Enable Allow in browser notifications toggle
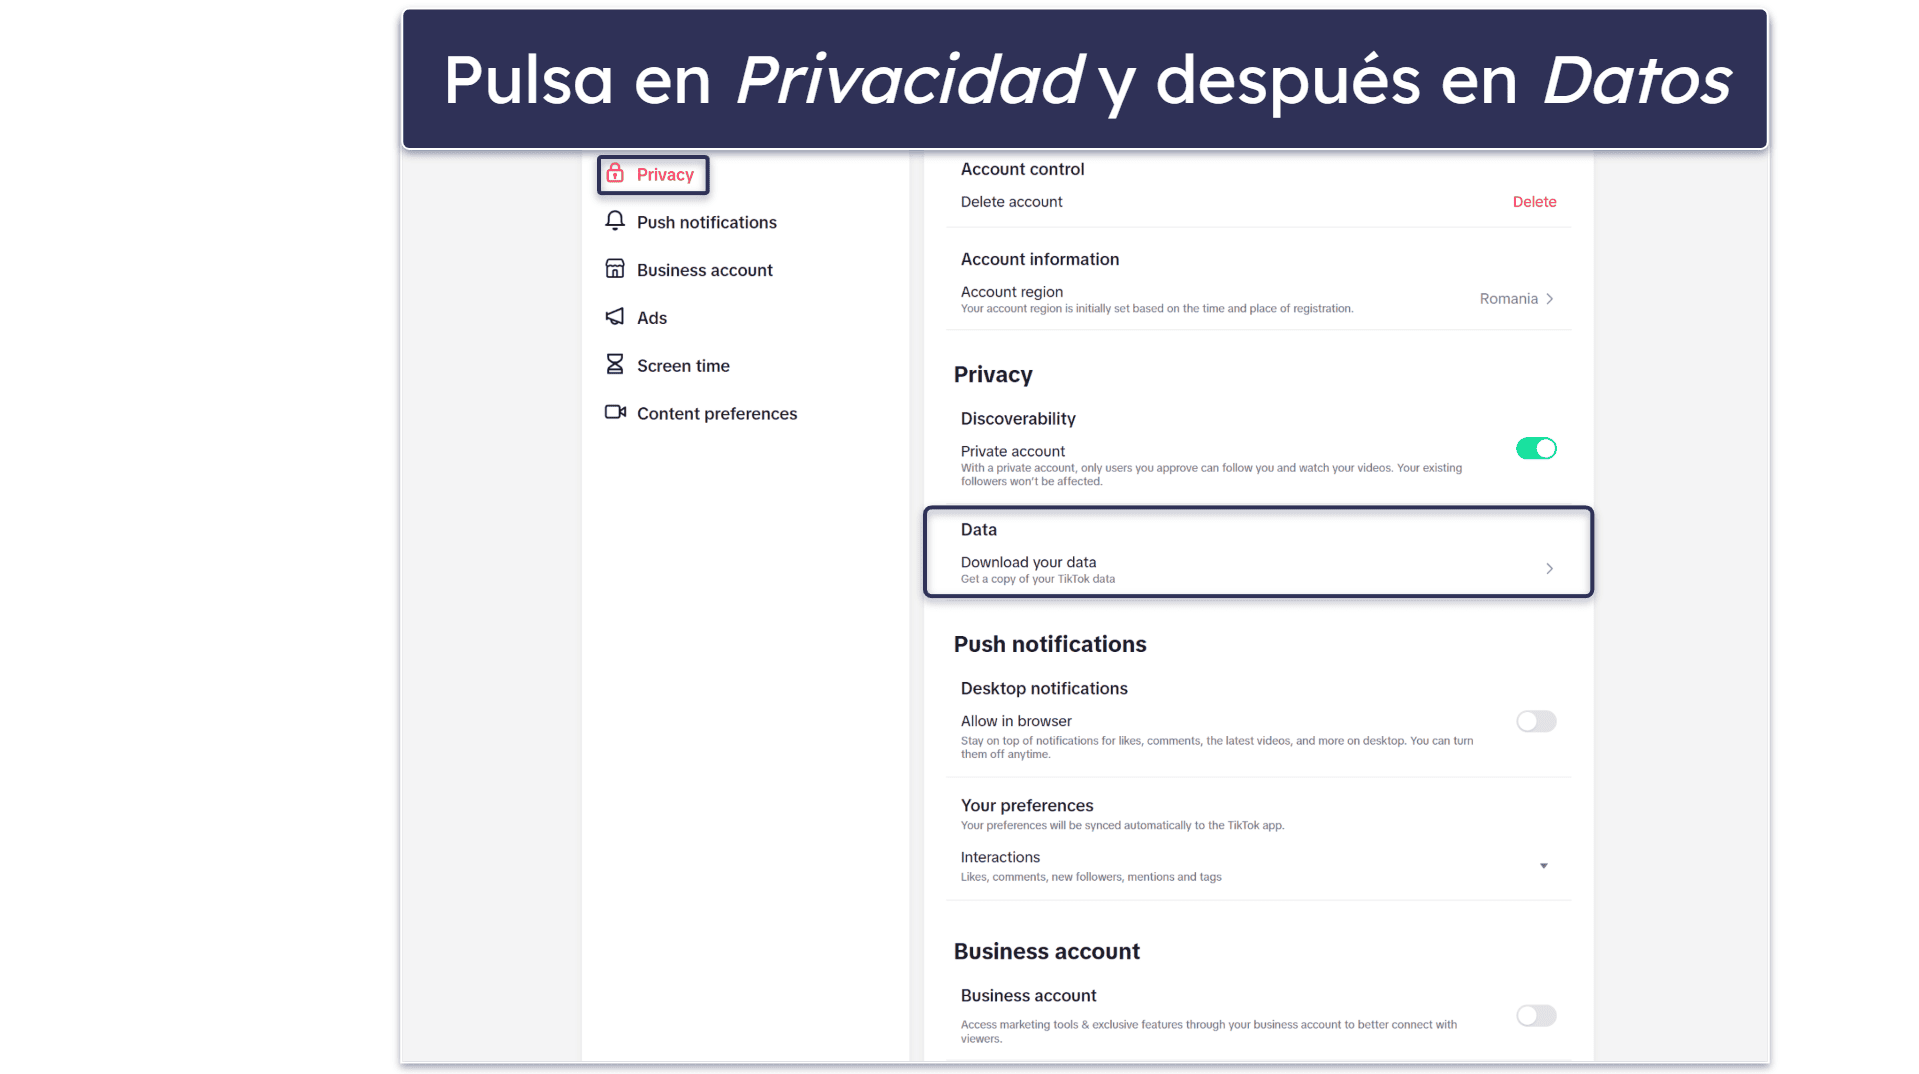Viewport: 1919px width, 1074px height. coord(1536,721)
